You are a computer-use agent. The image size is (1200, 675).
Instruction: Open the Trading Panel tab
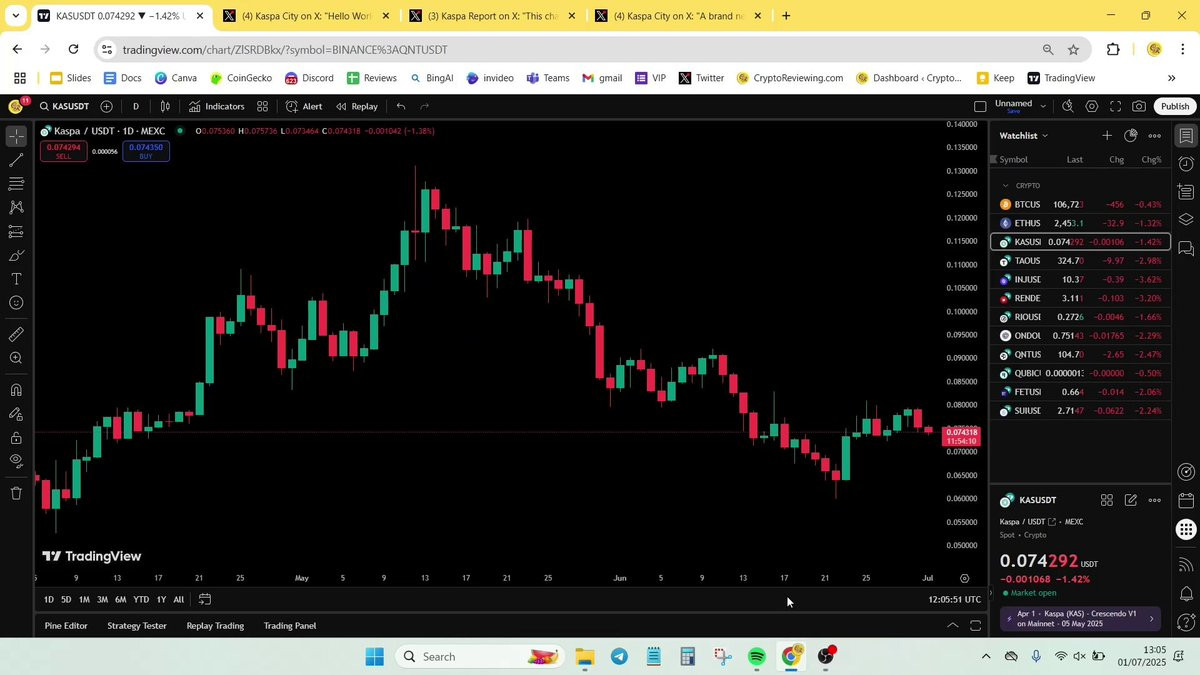[290, 626]
